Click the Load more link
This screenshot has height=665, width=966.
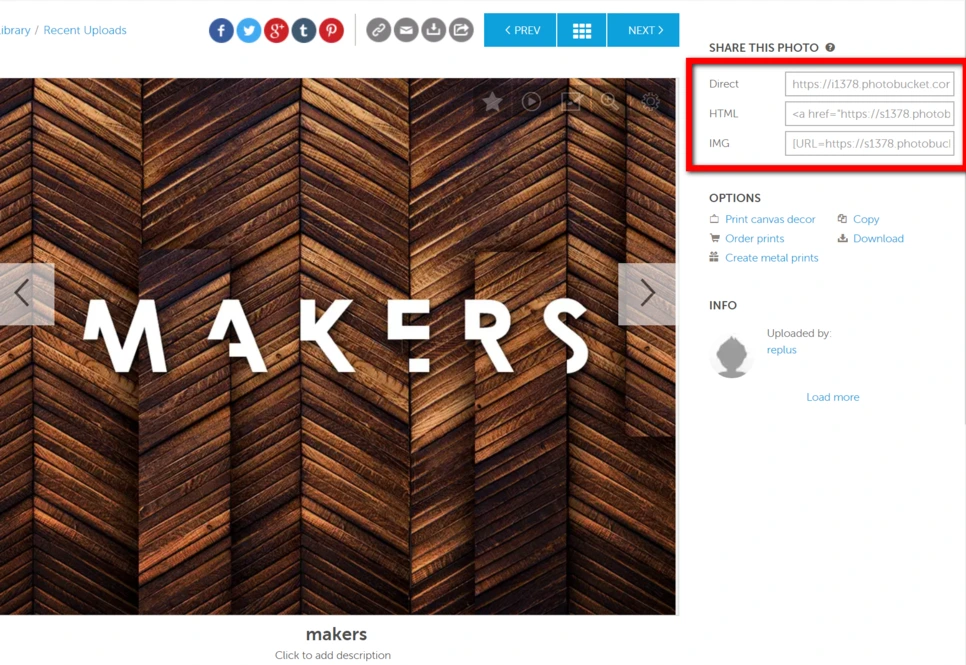[x=832, y=397]
